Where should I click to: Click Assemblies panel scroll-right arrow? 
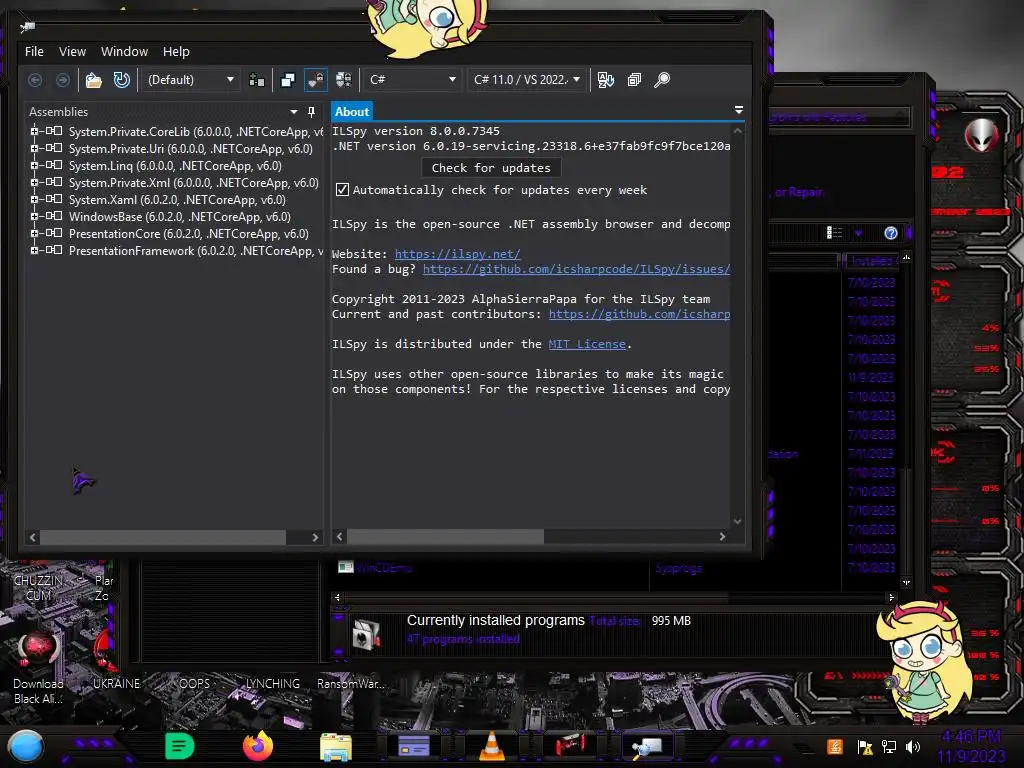(x=315, y=537)
